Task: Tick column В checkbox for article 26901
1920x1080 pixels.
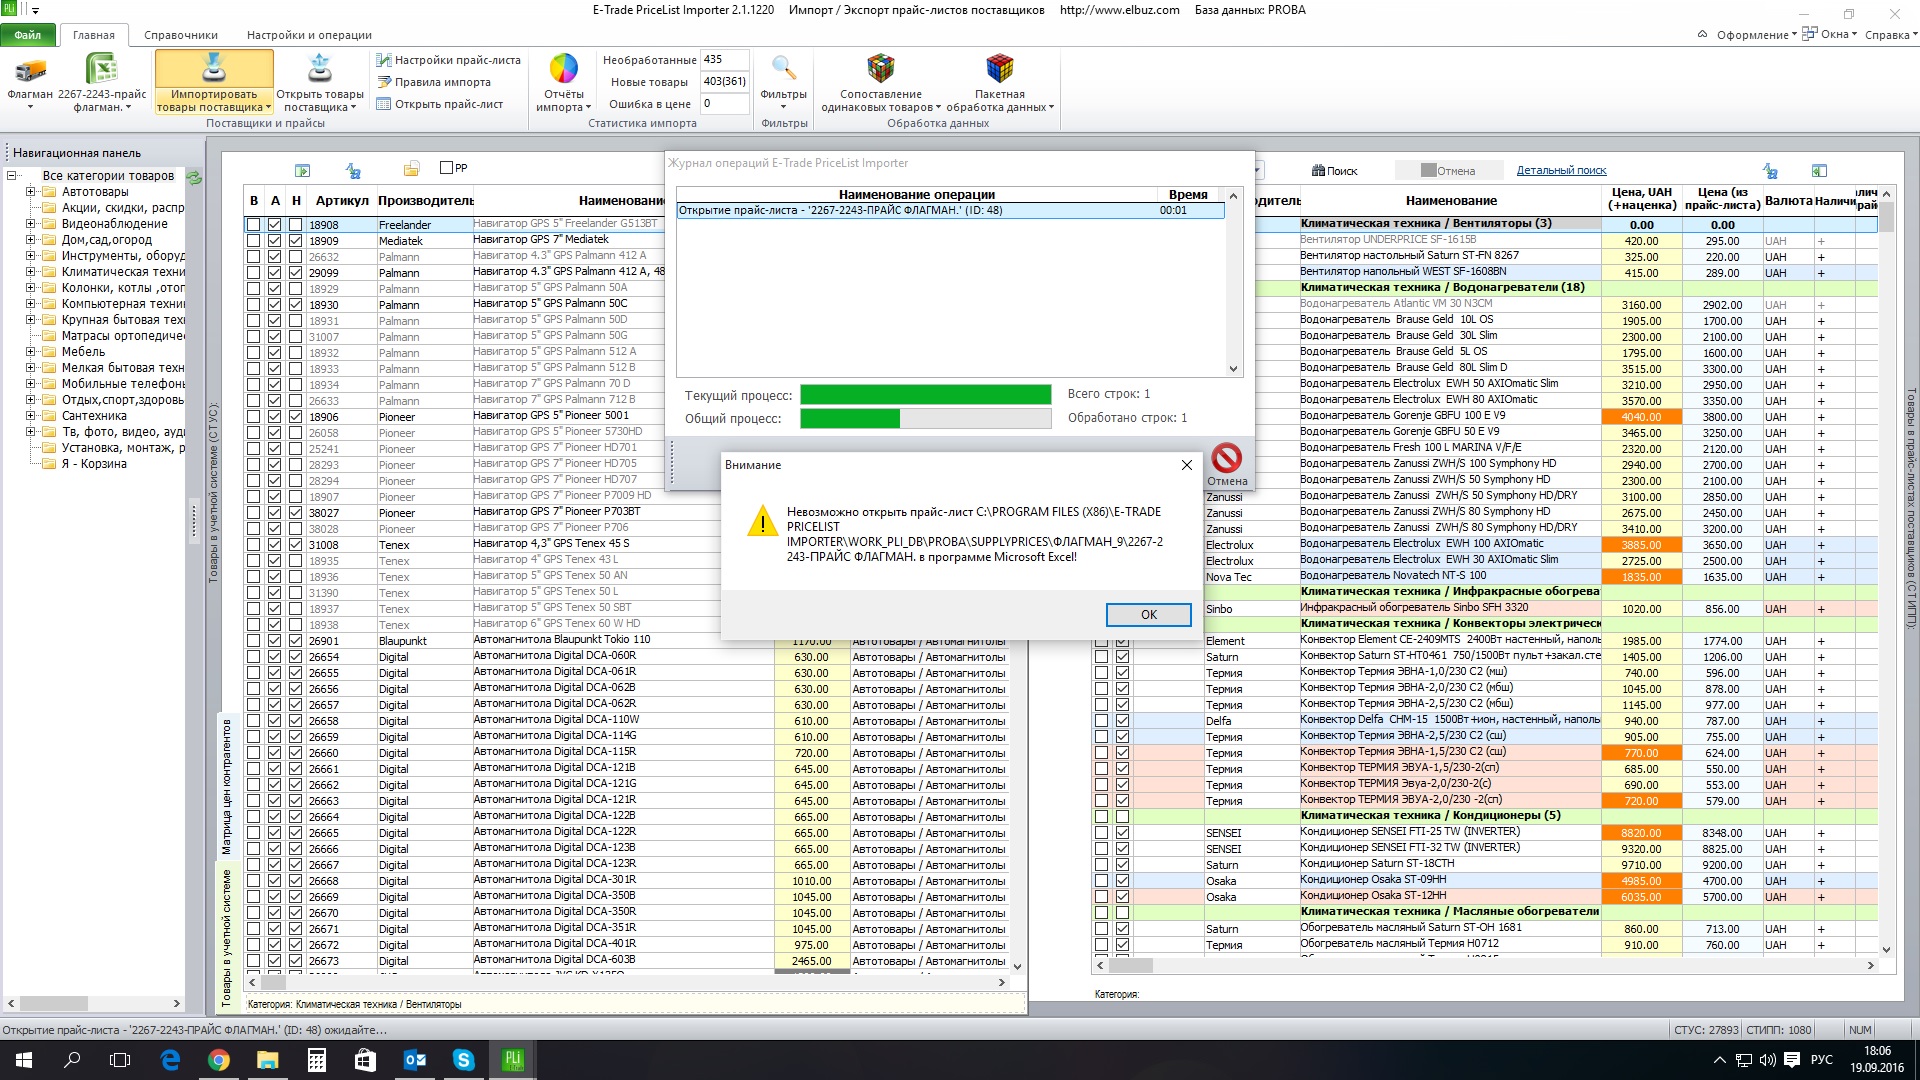Action: (253, 641)
